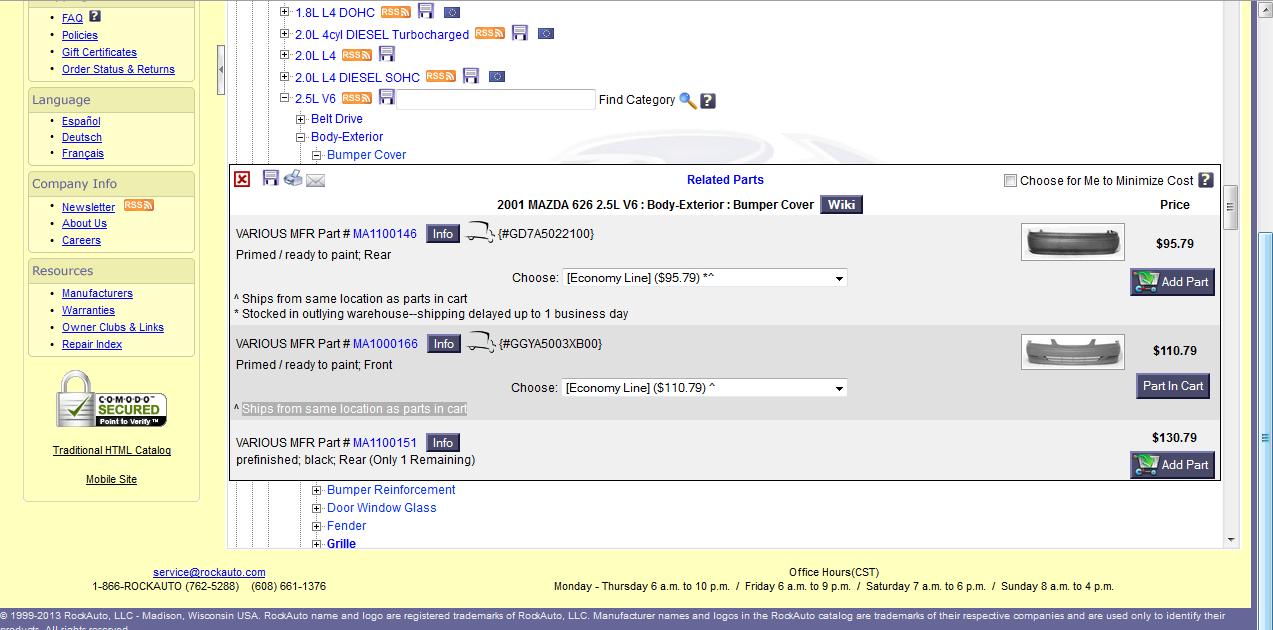
Task: Collapse the Body-Exterior category
Action: pos(301,137)
